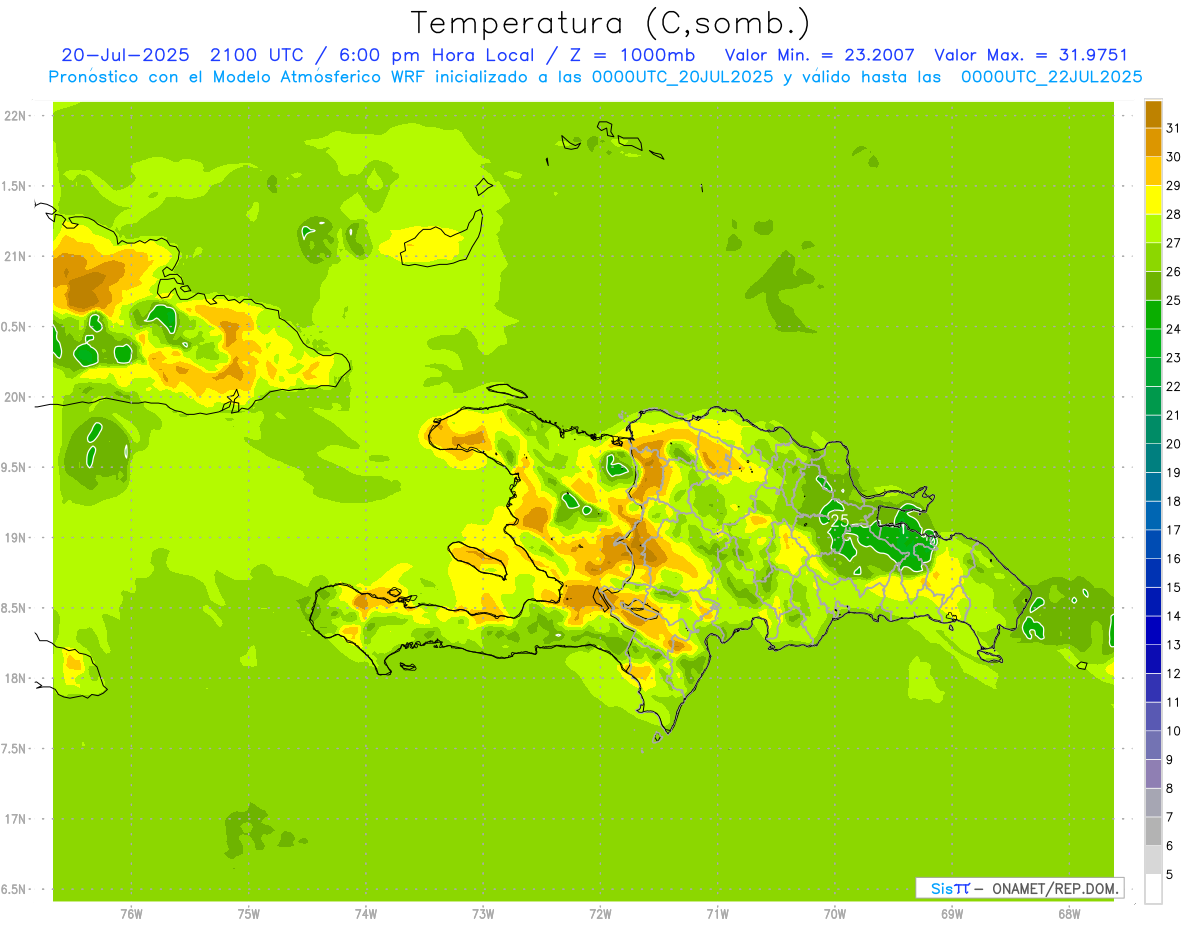
Task: Click the "74W" longitude label
Action: (x=366, y=913)
